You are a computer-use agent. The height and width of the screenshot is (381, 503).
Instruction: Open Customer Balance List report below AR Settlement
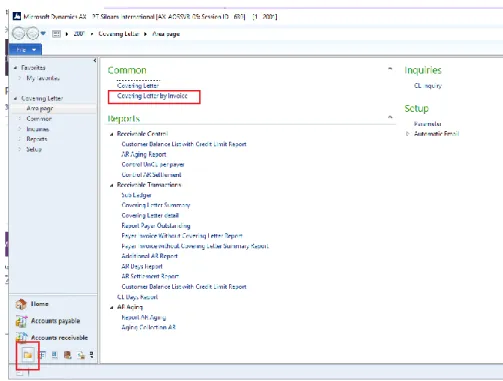pyautogui.click(x=184, y=287)
